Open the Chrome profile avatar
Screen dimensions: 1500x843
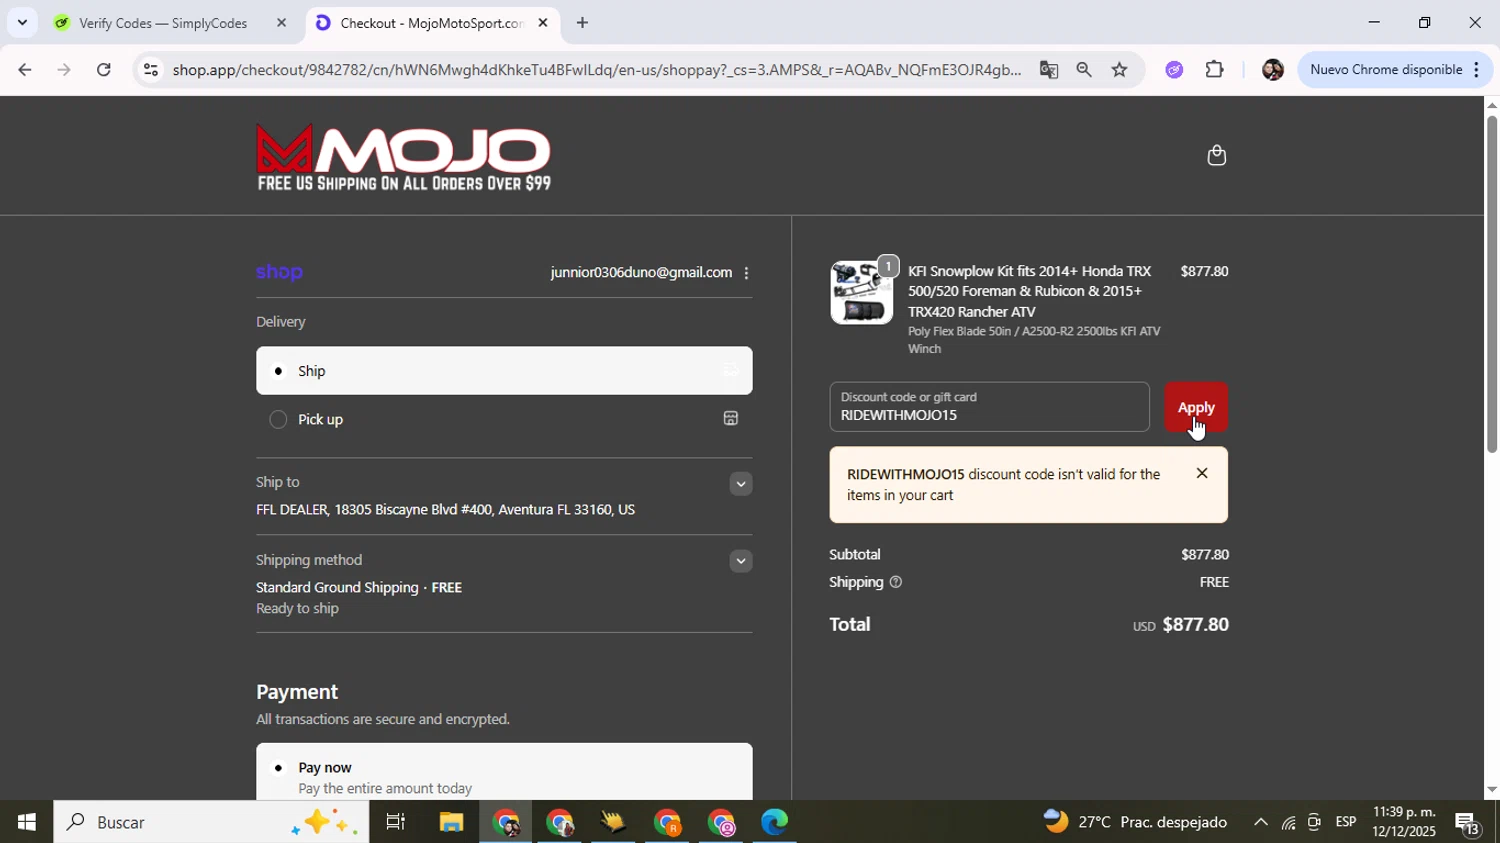(x=1272, y=70)
